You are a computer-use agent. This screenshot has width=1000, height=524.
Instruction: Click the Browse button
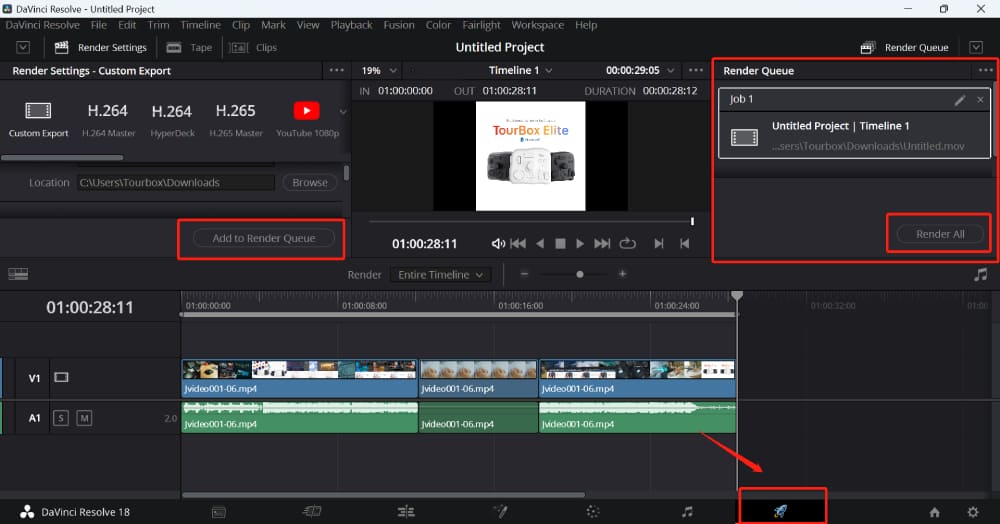pyautogui.click(x=310, y=183)
